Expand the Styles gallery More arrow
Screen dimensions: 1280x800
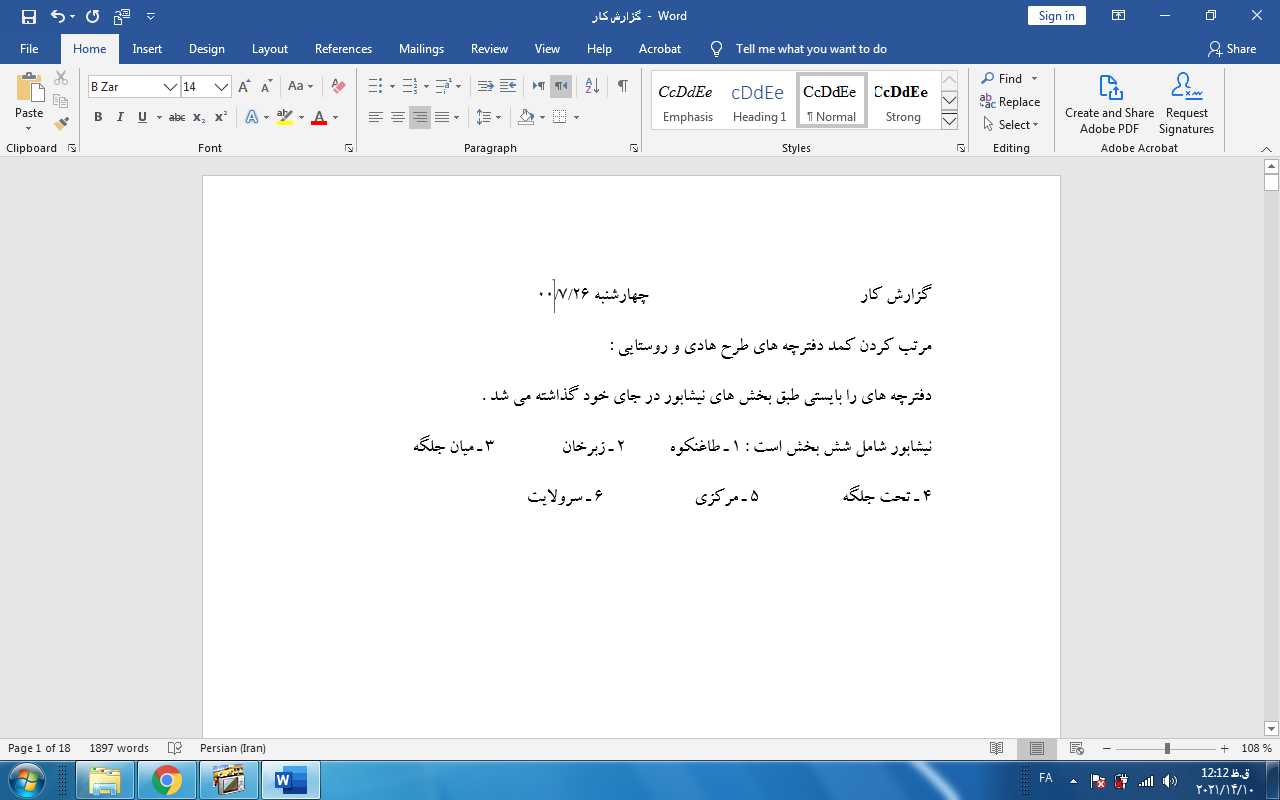949,121
